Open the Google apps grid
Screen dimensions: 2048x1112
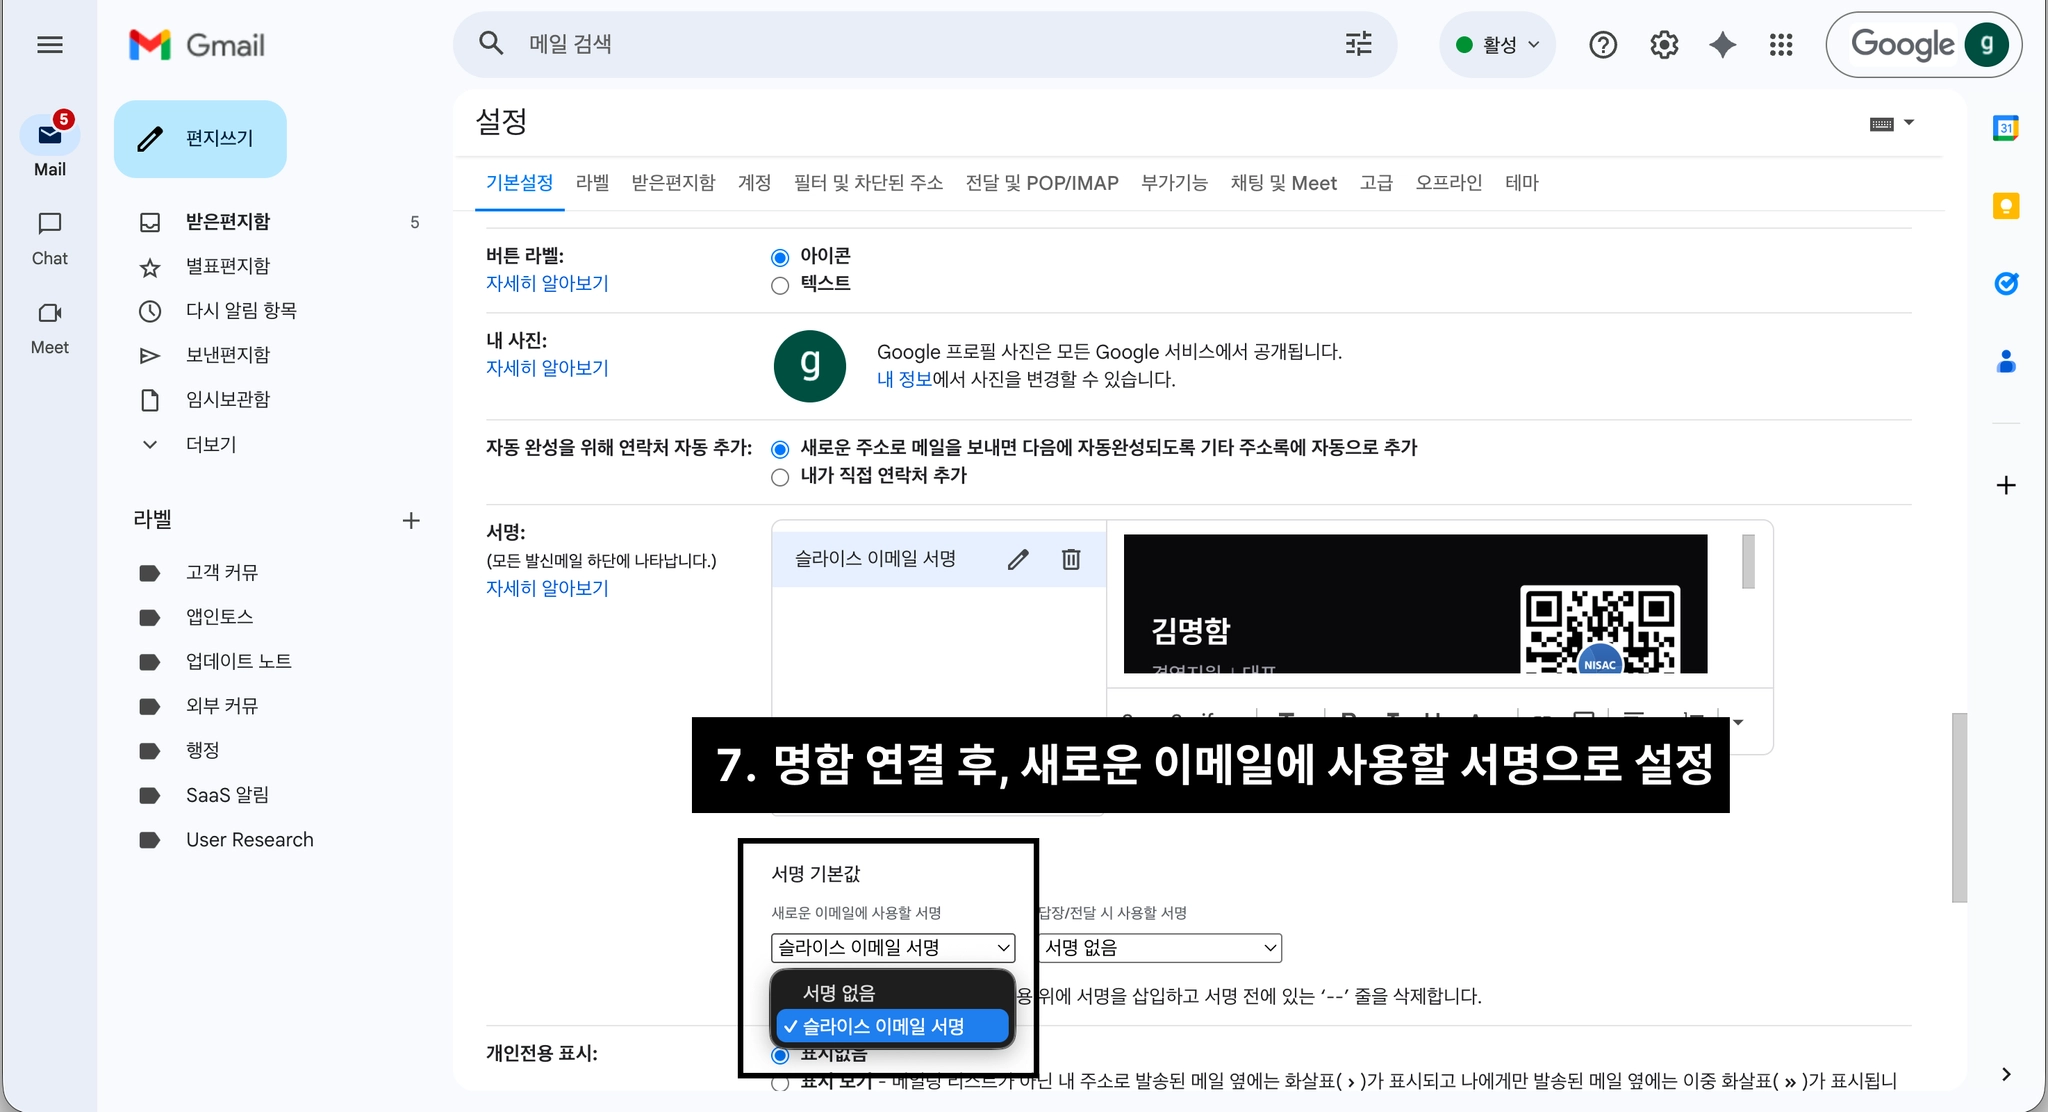tap(1781, 45)
